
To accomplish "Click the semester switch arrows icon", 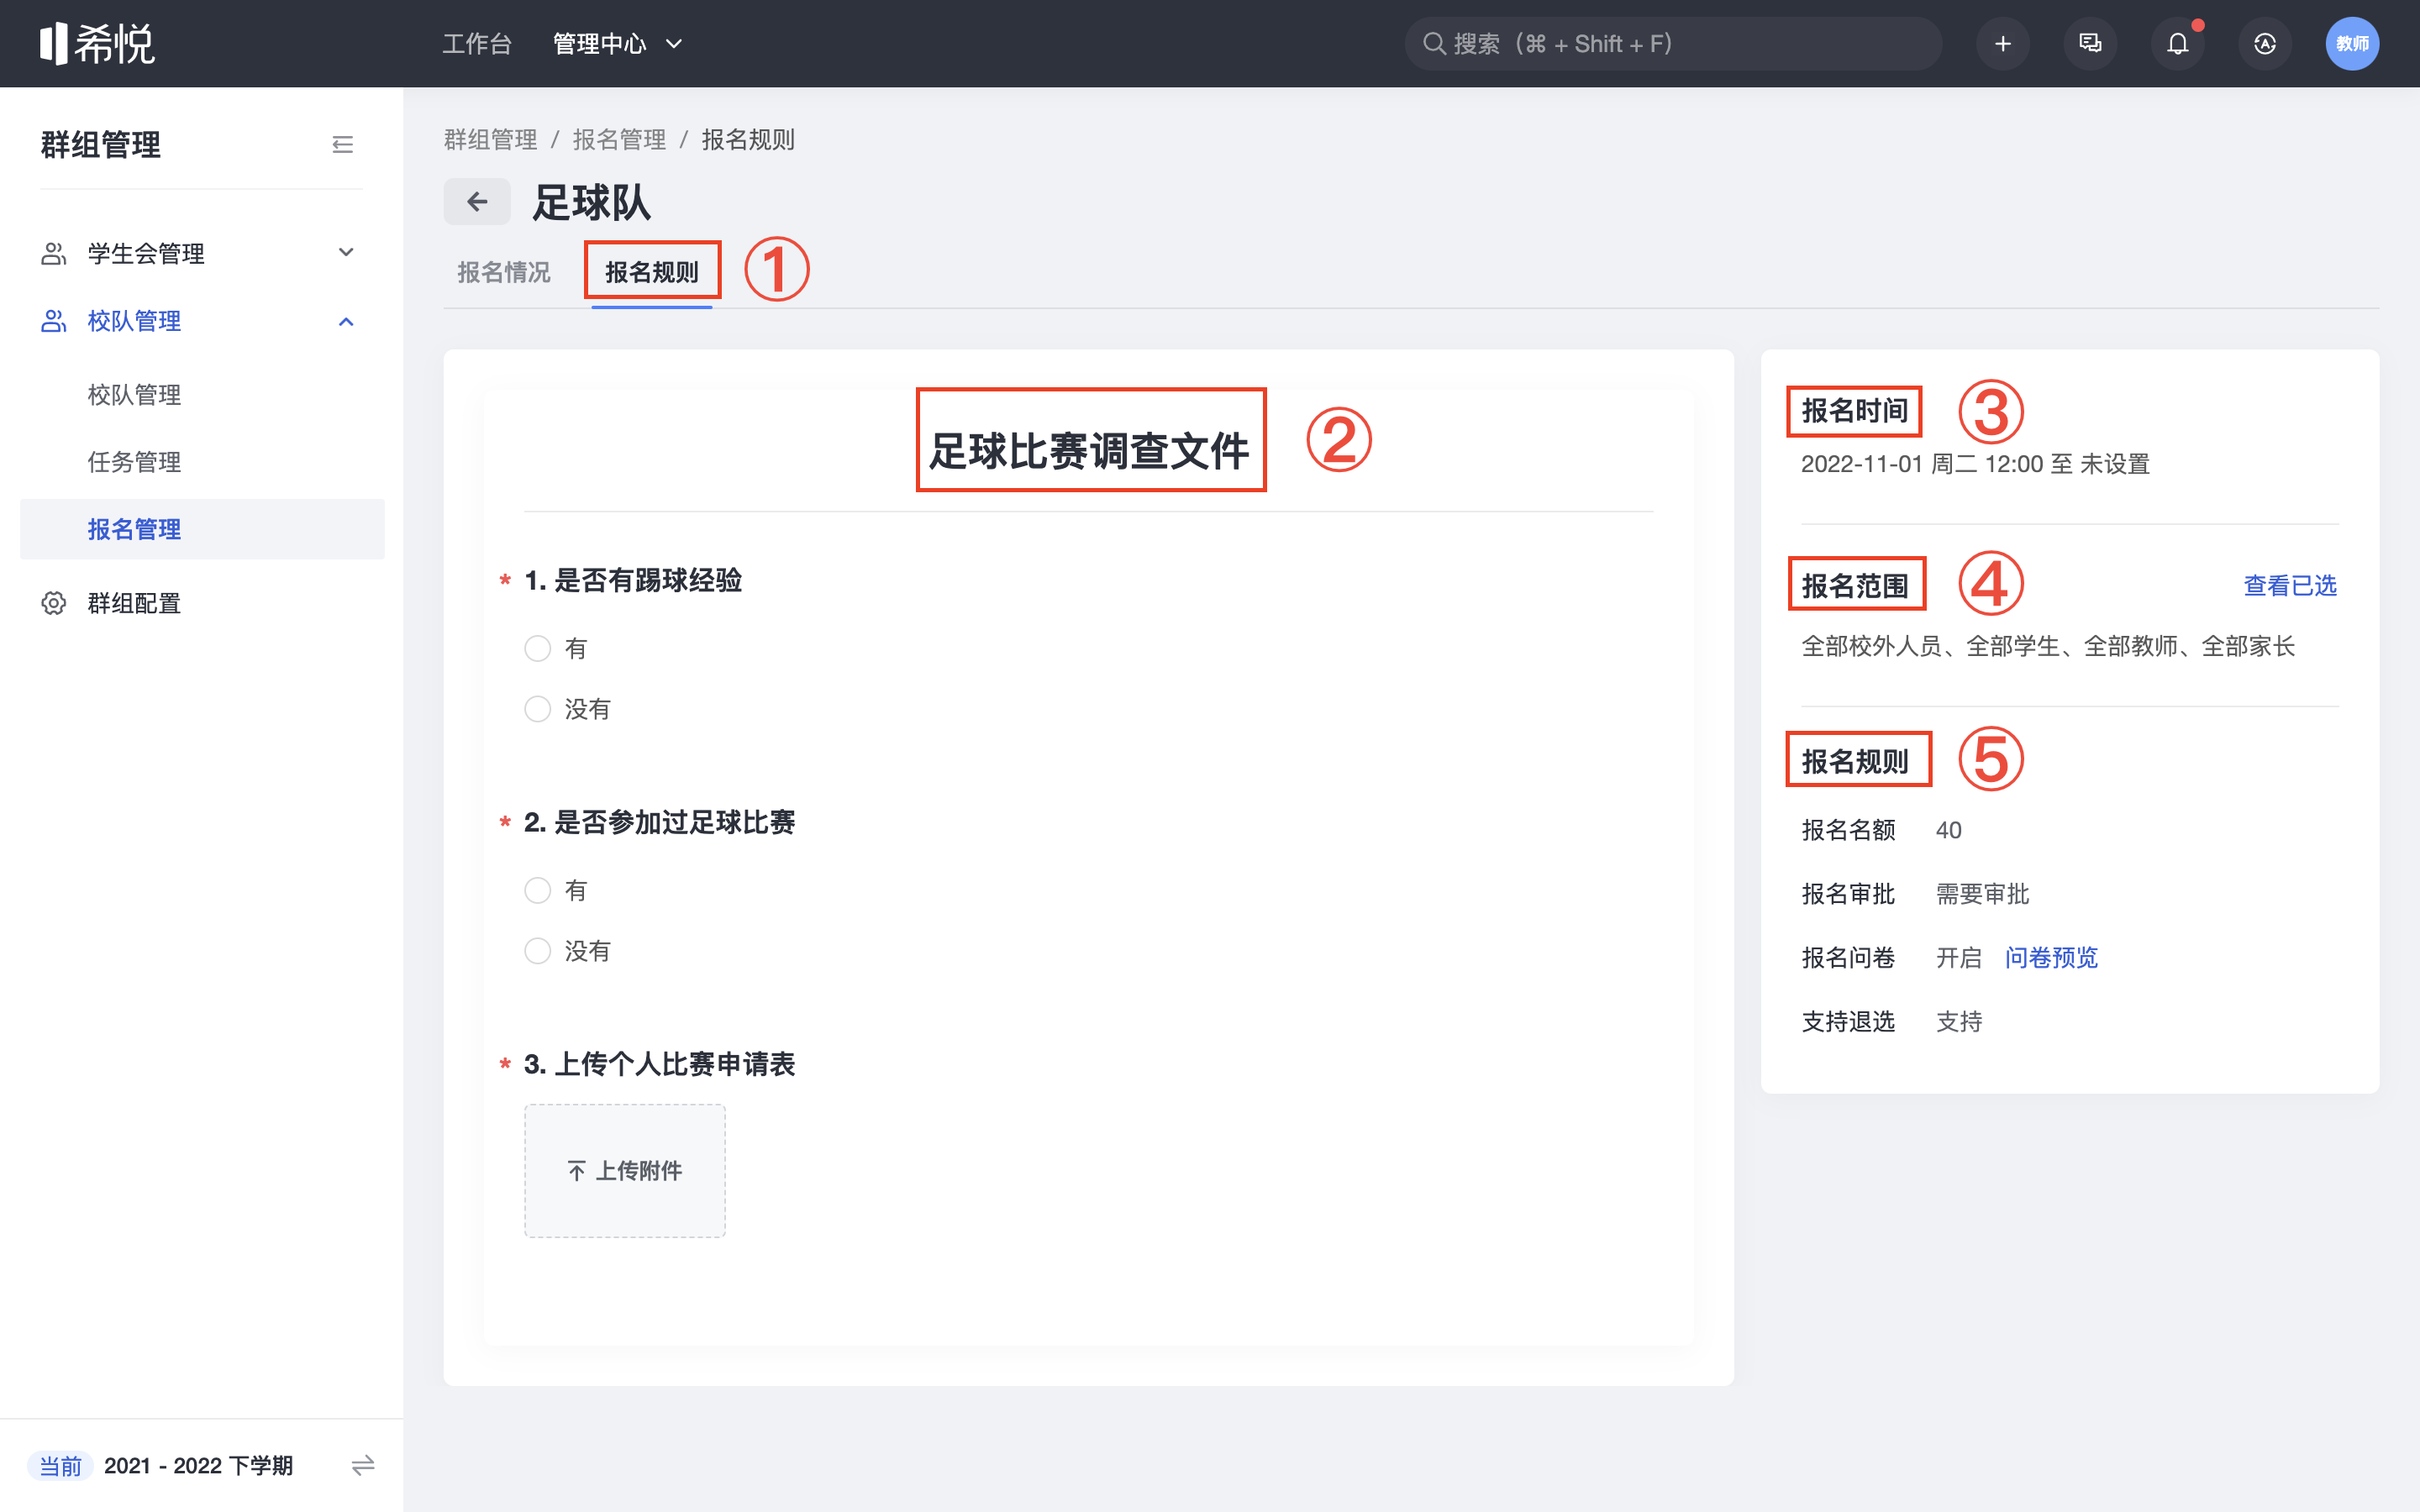I will coord(363,1465).
